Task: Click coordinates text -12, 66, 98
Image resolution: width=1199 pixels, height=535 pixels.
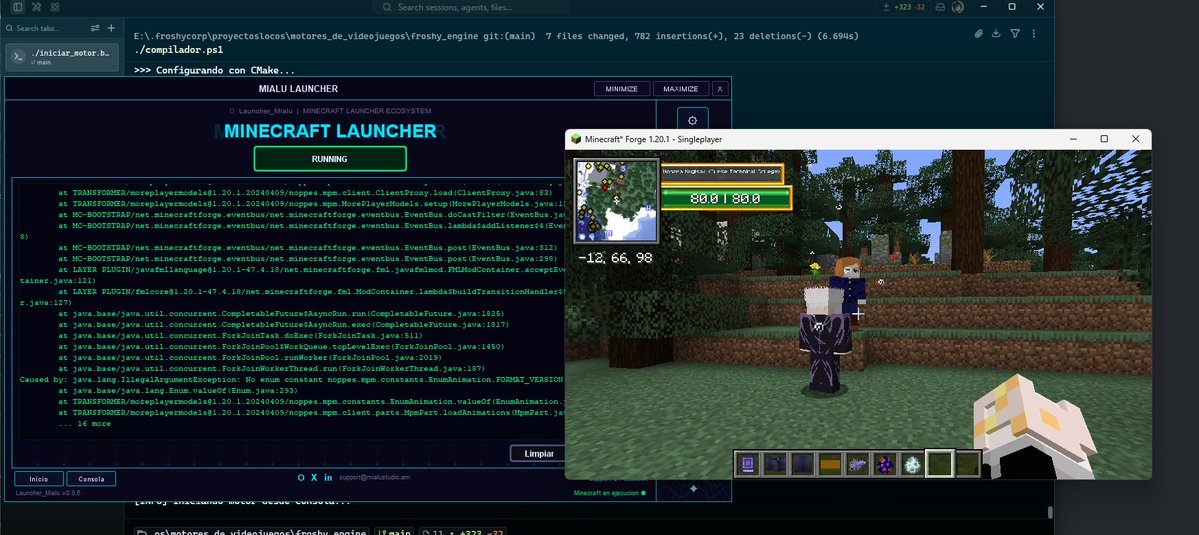Action: [616, 258]
